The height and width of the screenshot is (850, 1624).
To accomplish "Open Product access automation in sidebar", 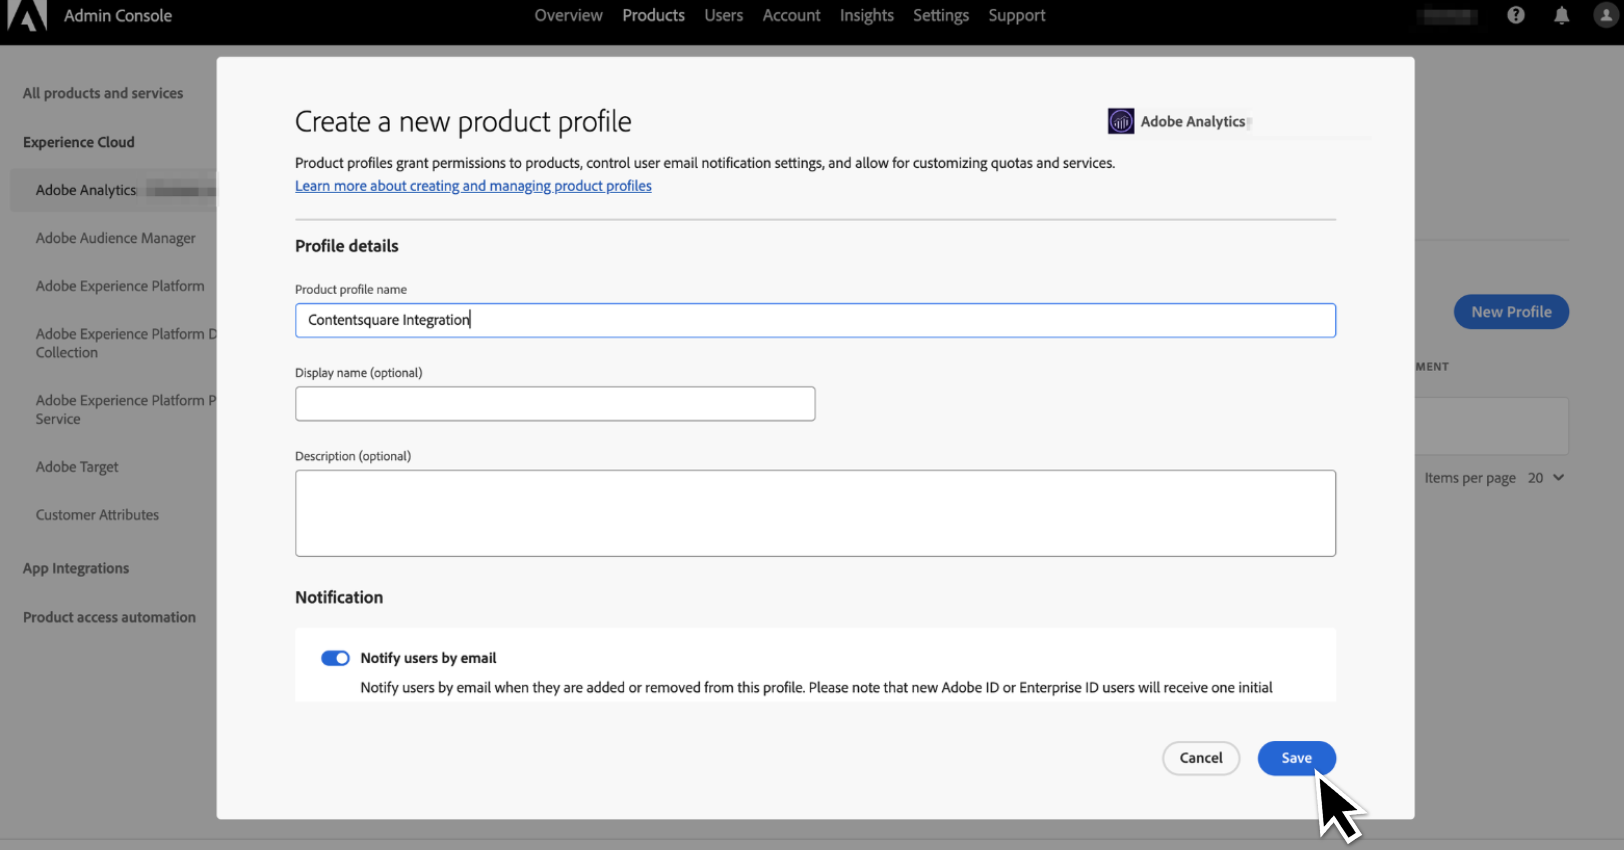I will tap(109, 617).
